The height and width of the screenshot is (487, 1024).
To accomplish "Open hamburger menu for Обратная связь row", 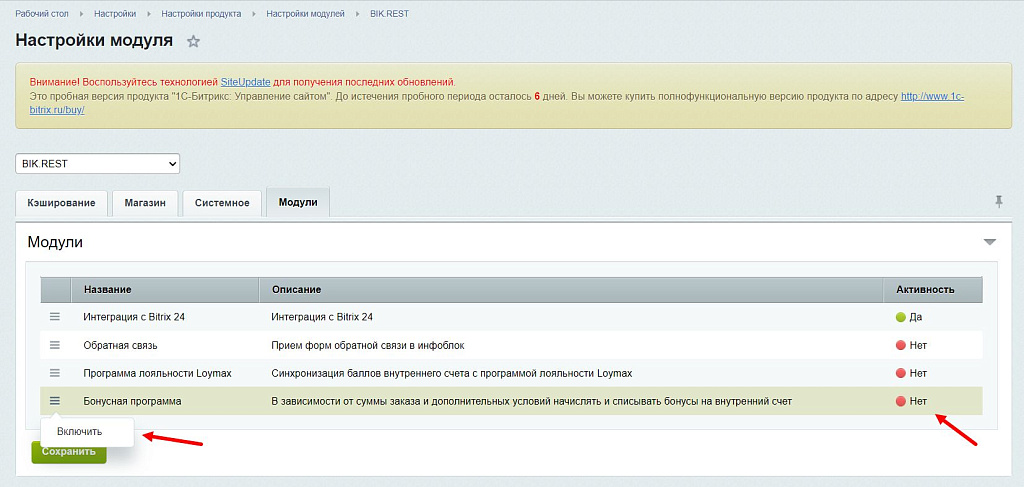I will tap(55, 345).
